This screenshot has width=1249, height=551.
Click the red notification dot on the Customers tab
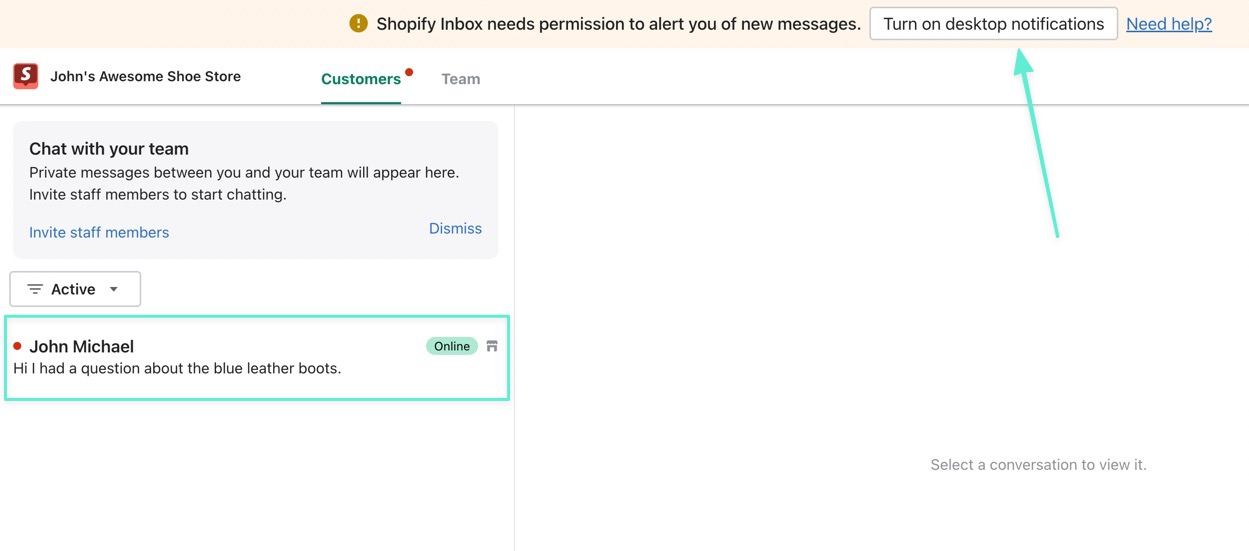[x=409, y=72]
